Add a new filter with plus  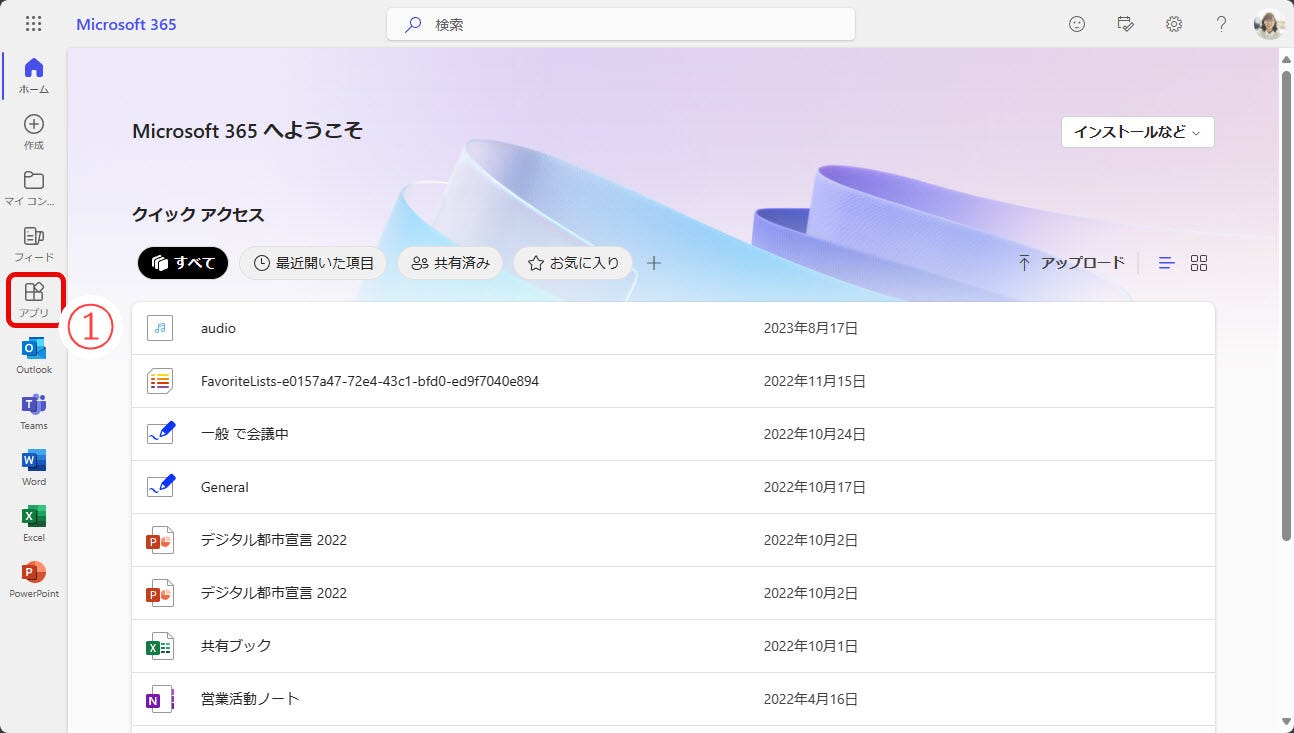tap(654, 263)
